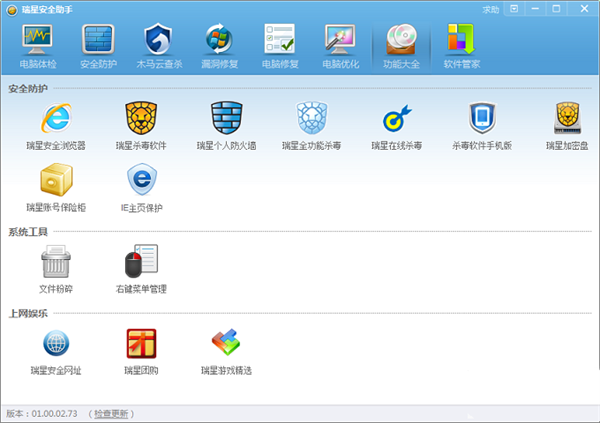Open 瑞星账号保险柜 yellow safe icon
This screenshot has height=423, width=600.
point(56,180)
